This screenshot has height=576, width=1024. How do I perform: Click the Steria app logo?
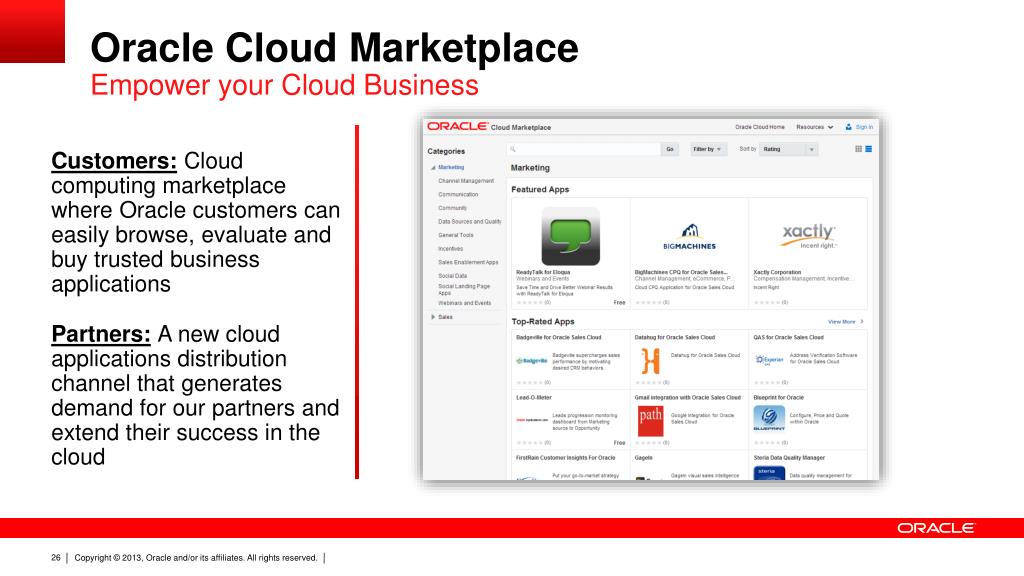769,473
